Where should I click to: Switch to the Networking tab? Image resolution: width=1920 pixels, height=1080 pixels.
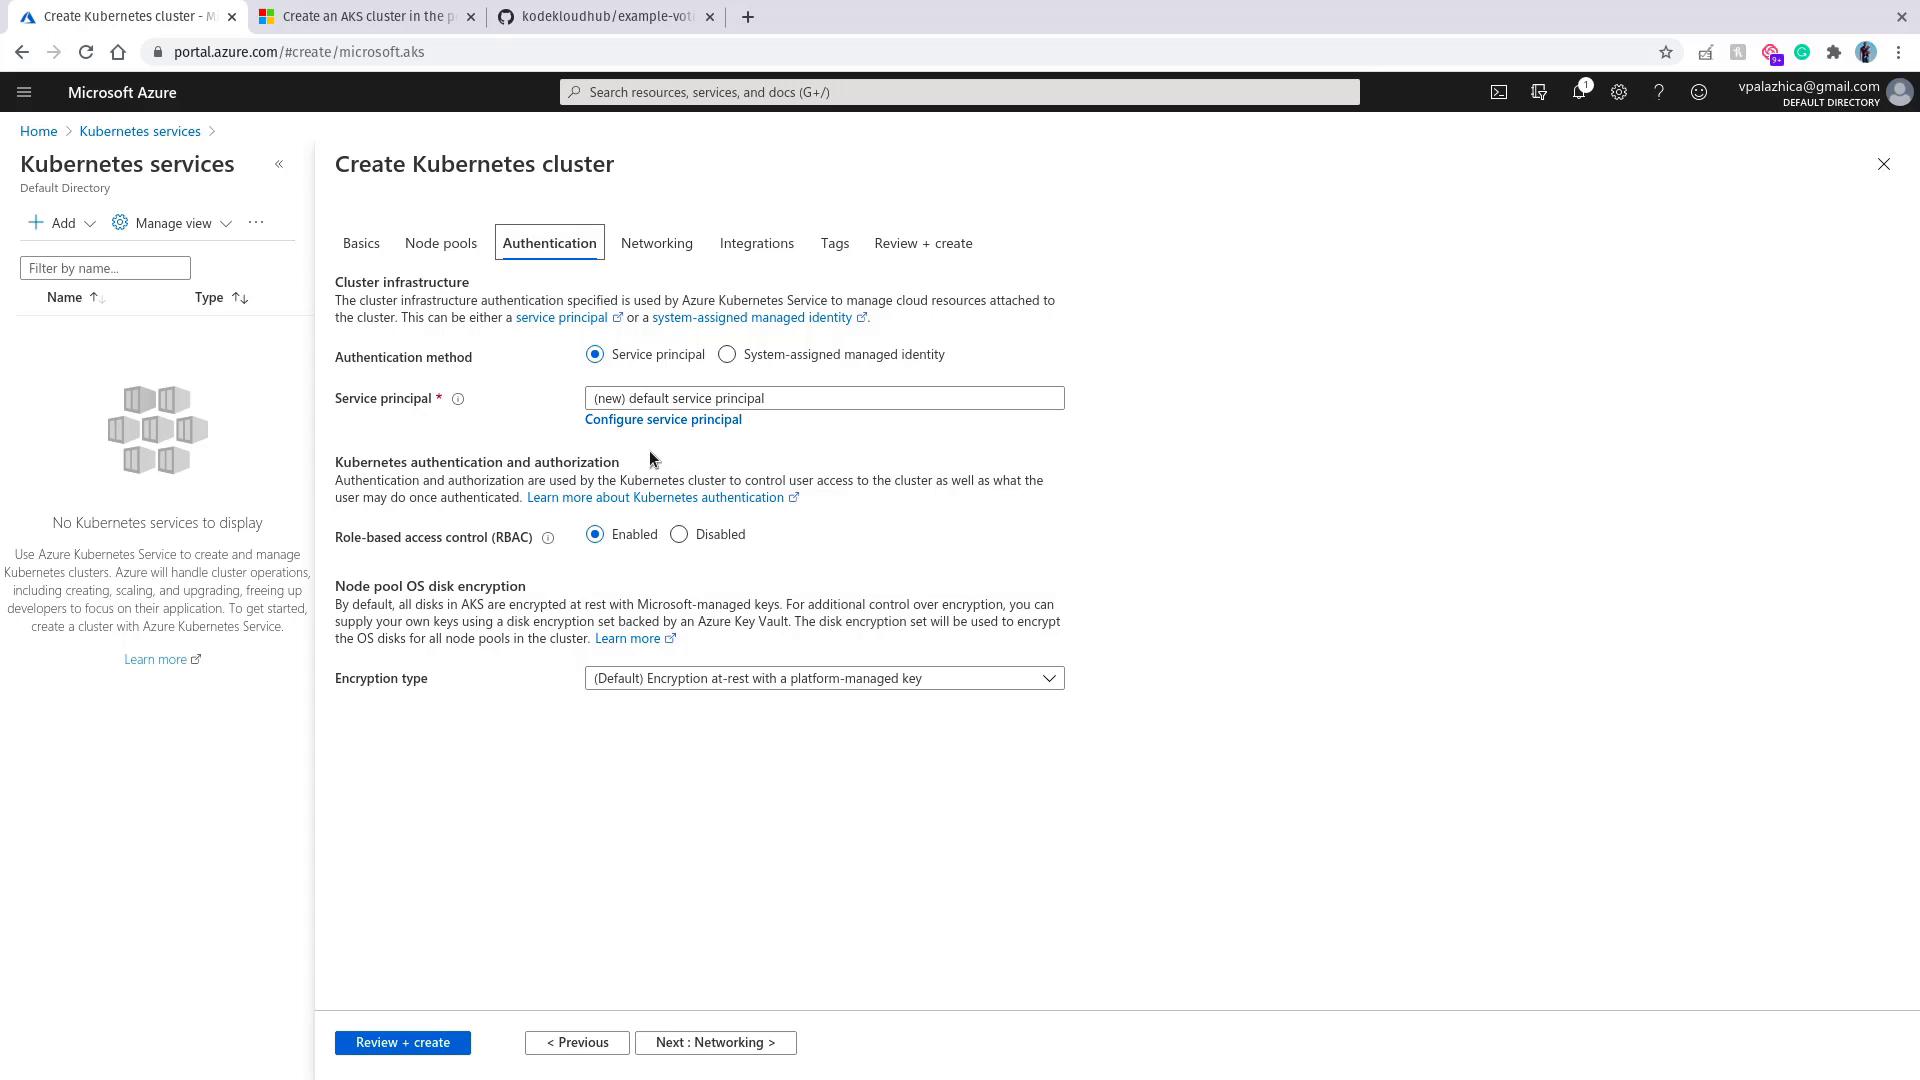coord(656,243)
